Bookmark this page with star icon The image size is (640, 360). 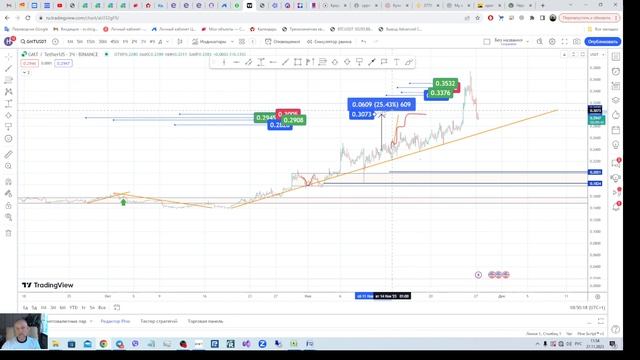pos(478,18)
